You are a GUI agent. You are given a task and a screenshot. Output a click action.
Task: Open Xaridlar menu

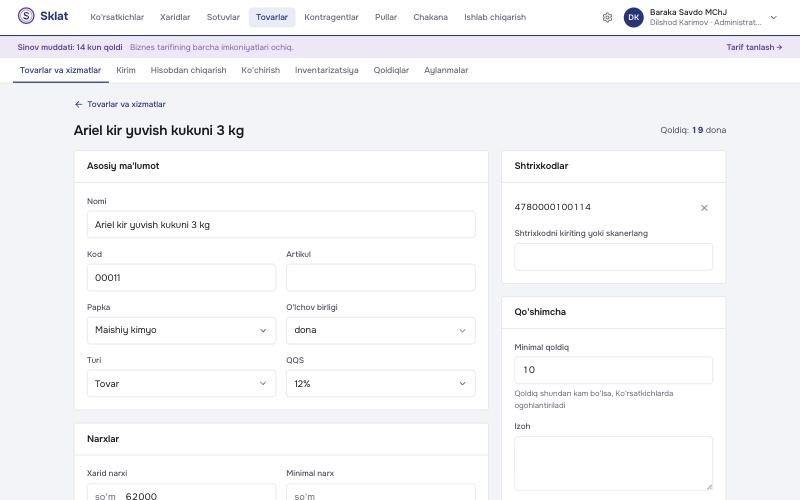tap(175, 17)
